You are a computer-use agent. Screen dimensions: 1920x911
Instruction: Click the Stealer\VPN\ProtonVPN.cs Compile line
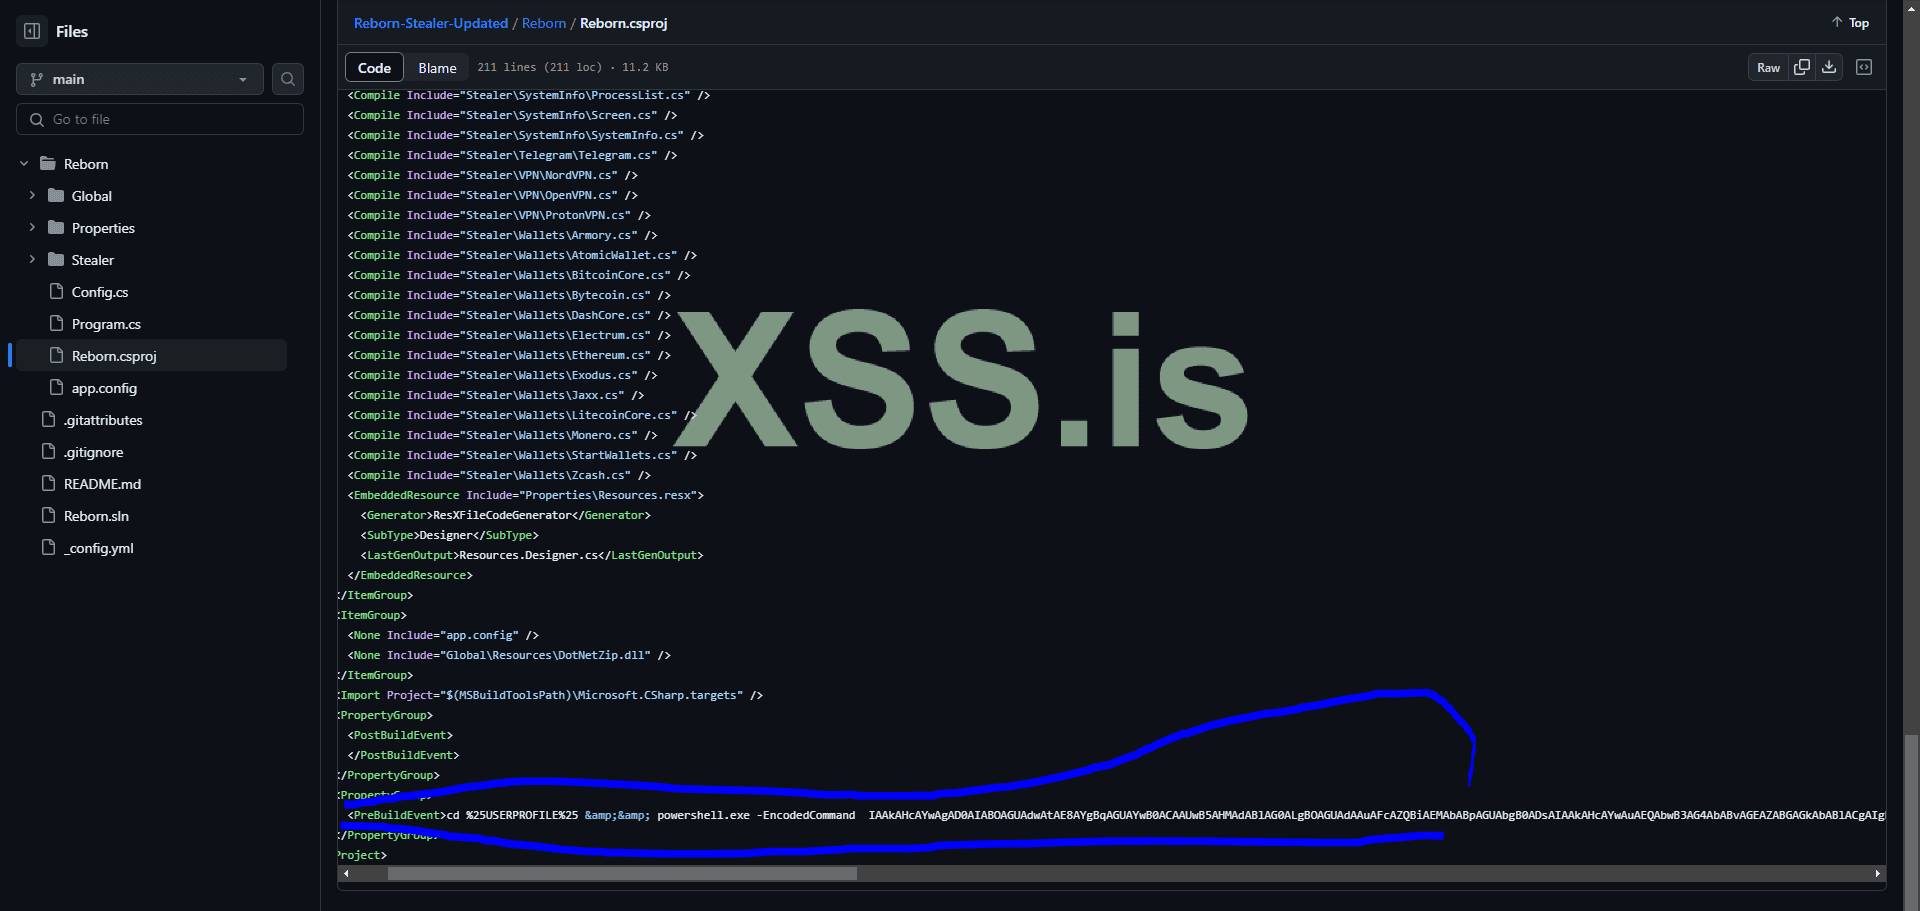coord(499,215)
